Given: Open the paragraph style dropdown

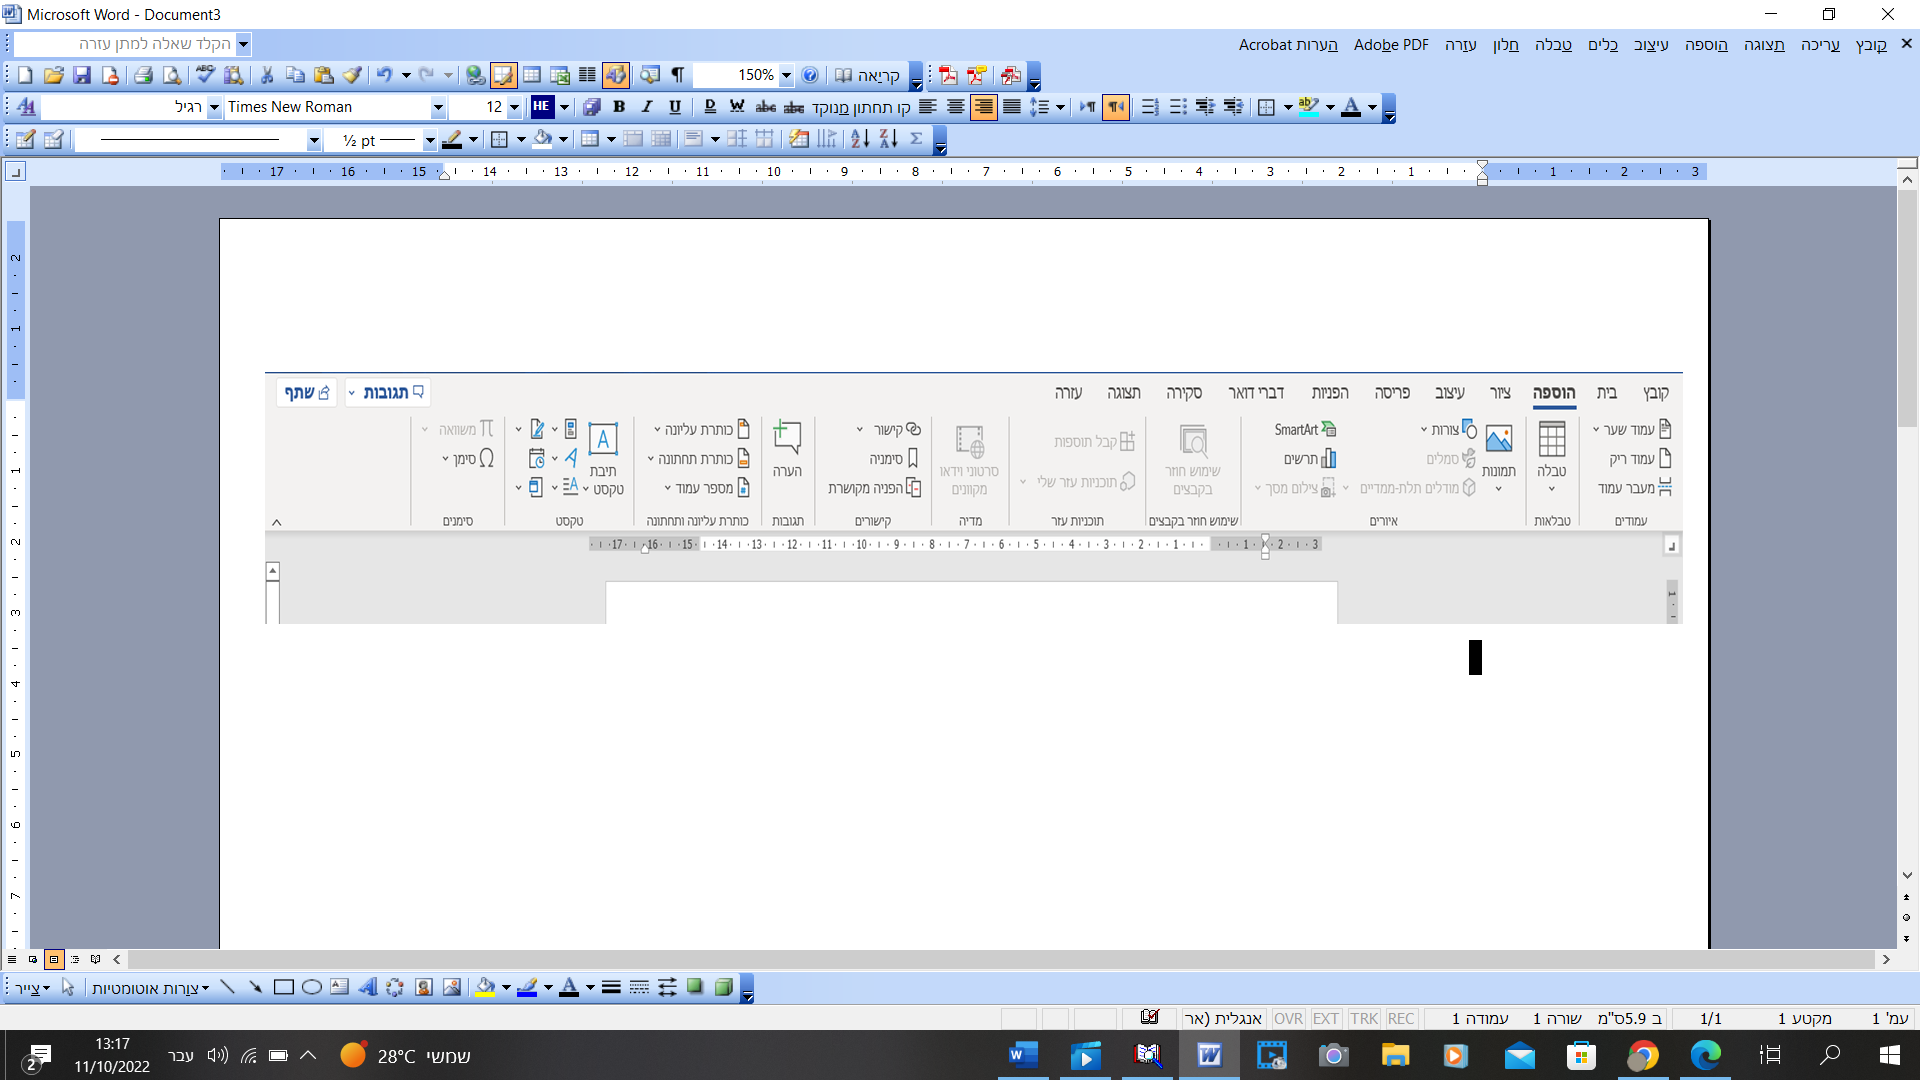Looking at the screenshot, I should click(x=214, y=107).
